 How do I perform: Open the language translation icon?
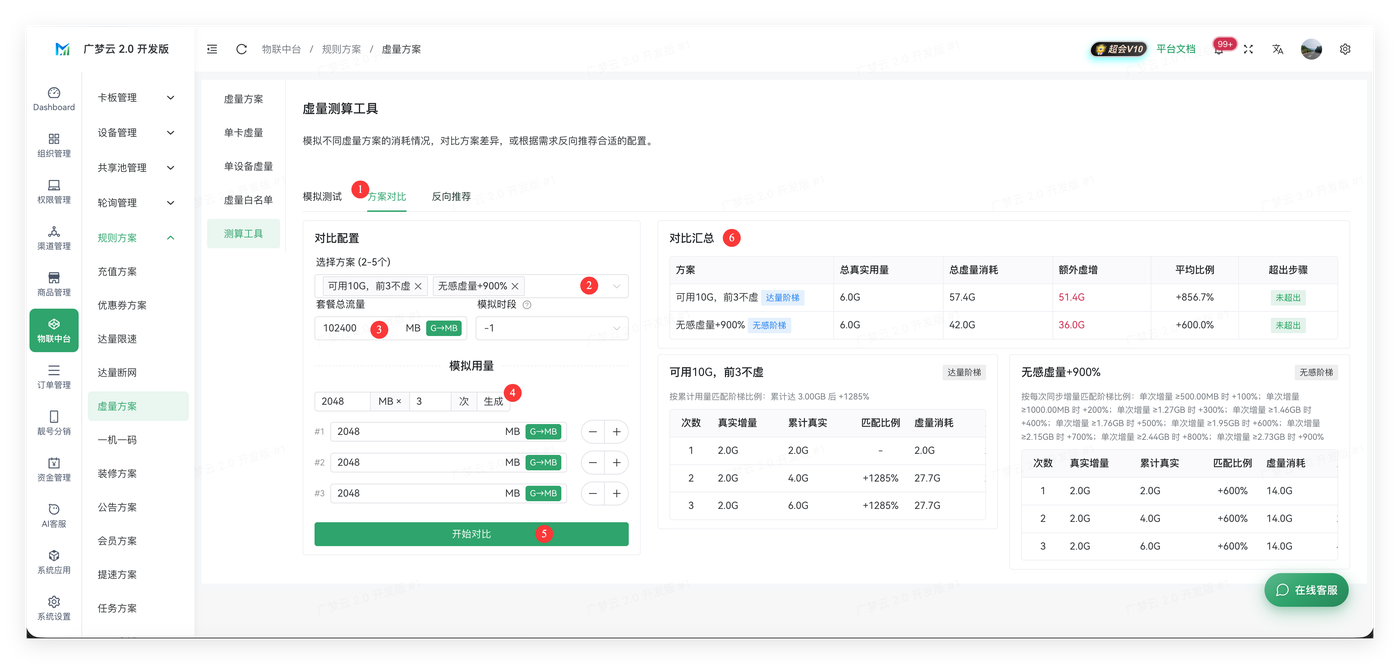(1277, 49)
